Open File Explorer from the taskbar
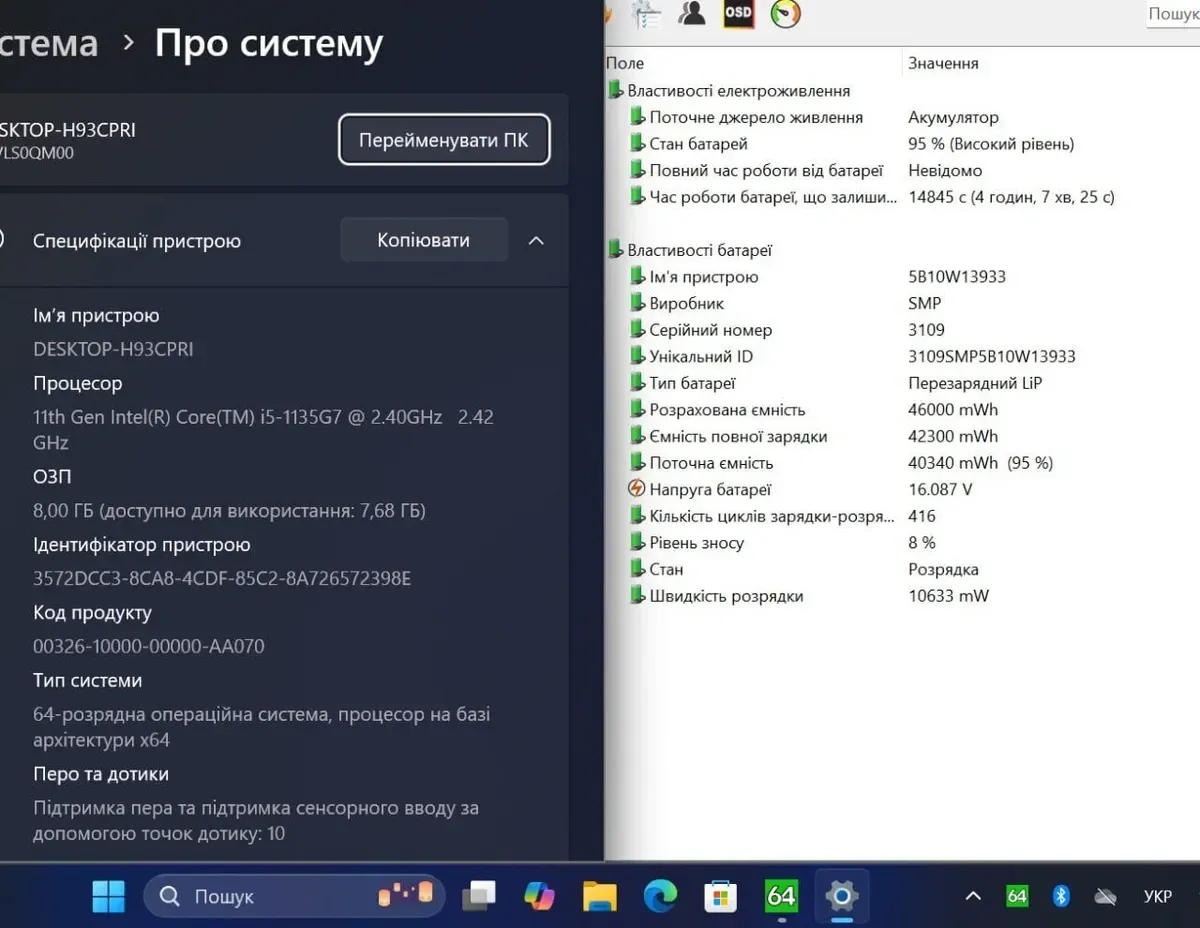The image size is (1200, 928). [600, 896]
